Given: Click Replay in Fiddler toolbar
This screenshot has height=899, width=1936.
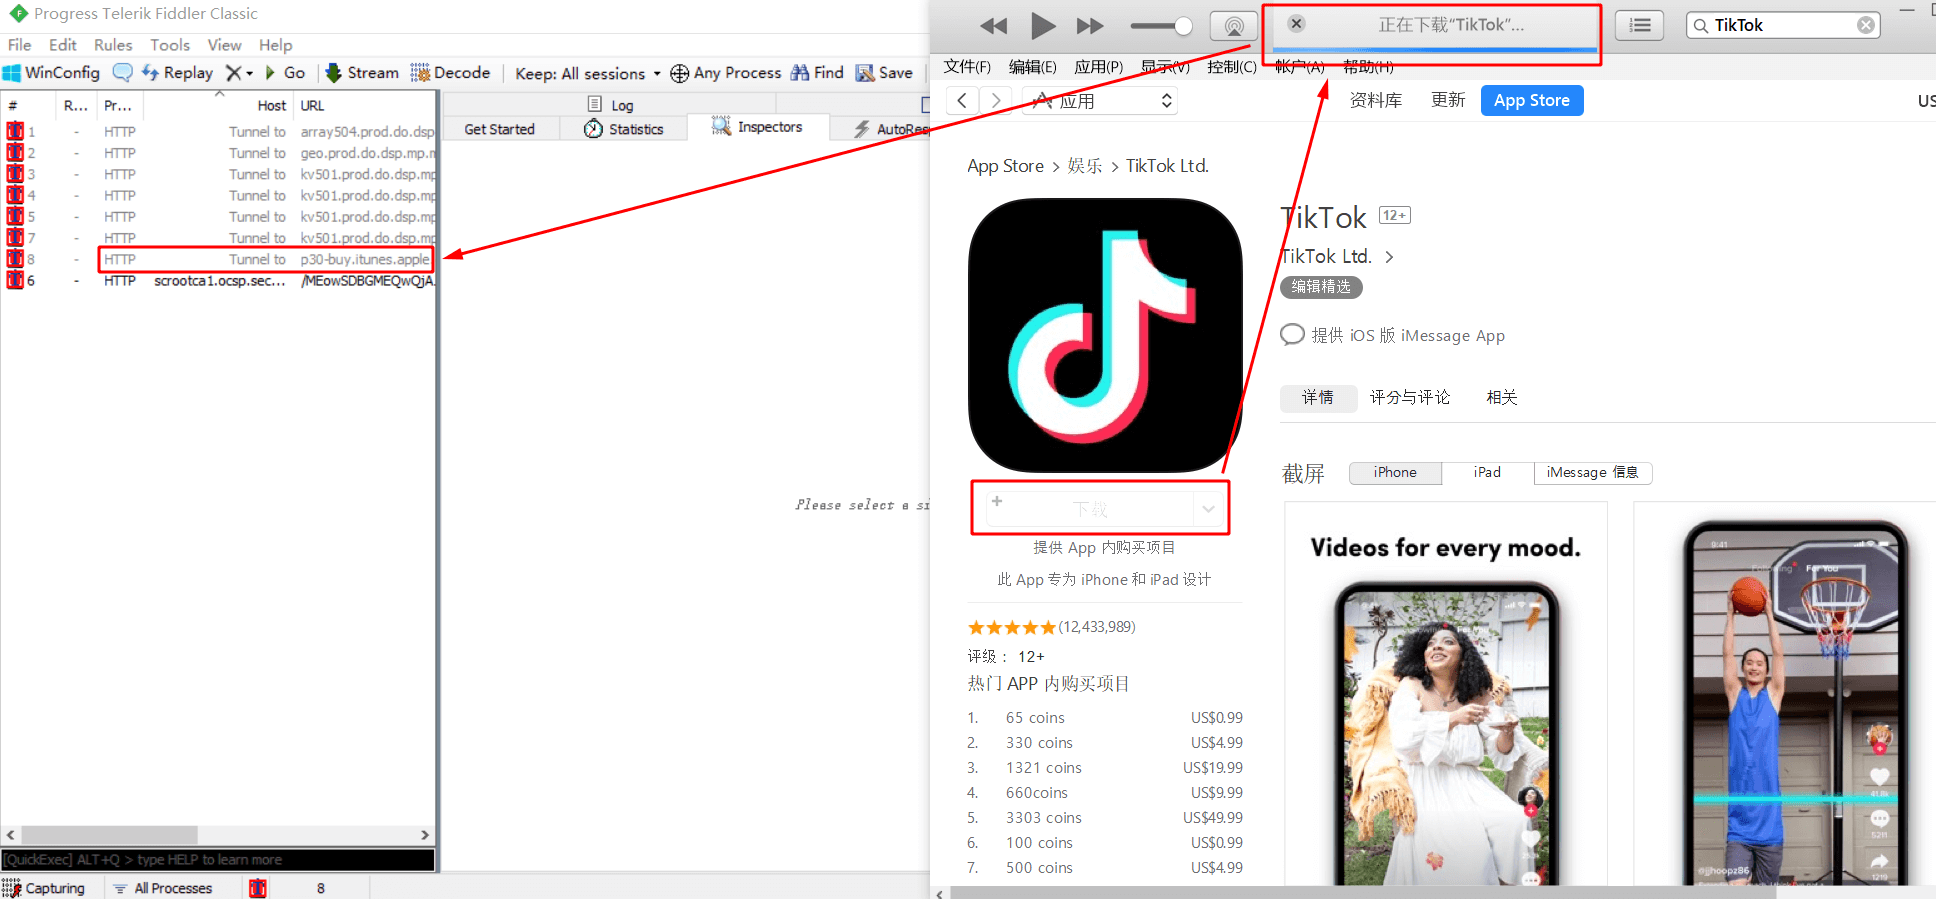Looking at the screenshot, I should pyautogui.click(x=177, y=73).
